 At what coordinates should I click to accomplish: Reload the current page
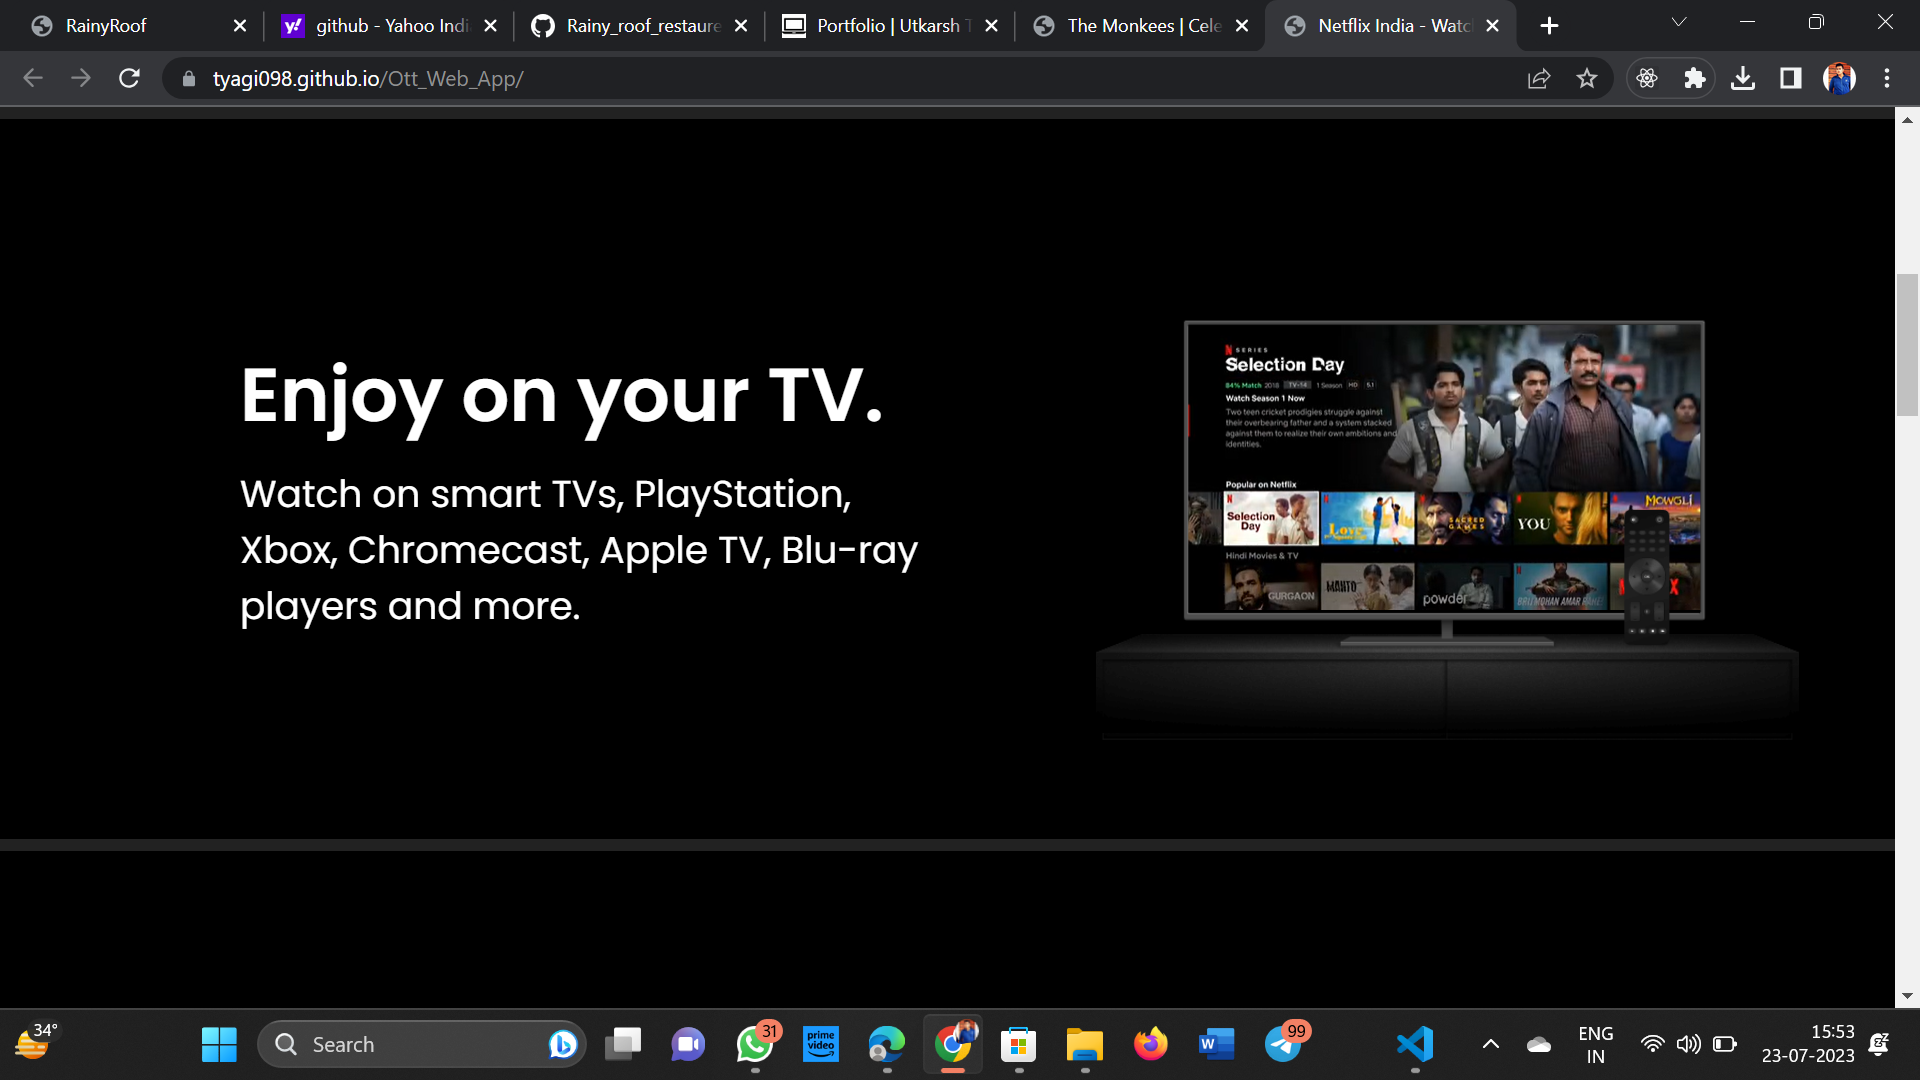click(x=129, y=78)
